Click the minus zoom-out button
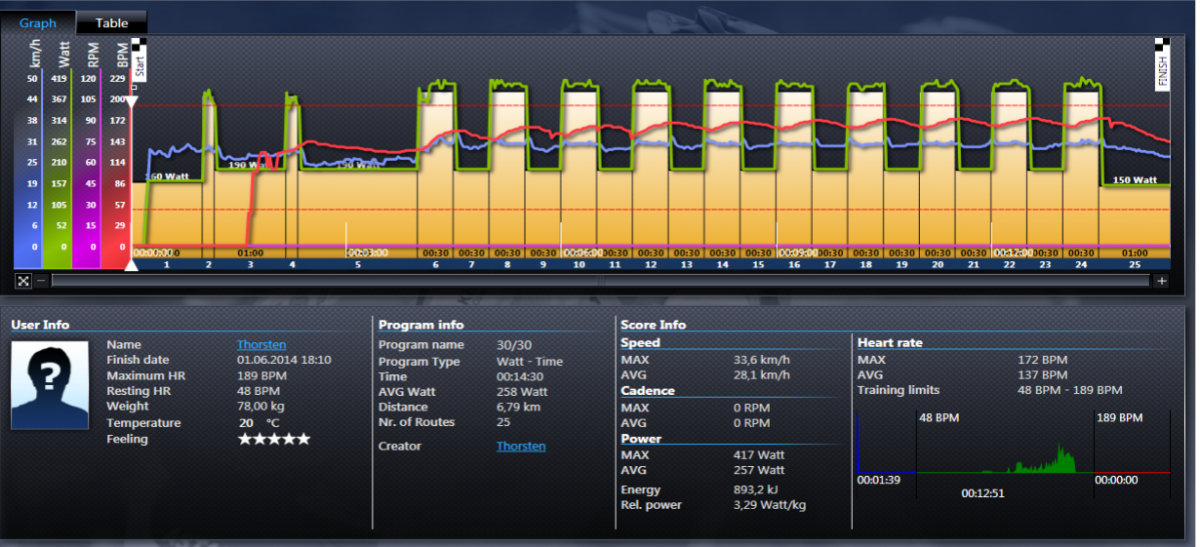The width and height of the screenshot is (1200, 547). click(x=41, y=281)
